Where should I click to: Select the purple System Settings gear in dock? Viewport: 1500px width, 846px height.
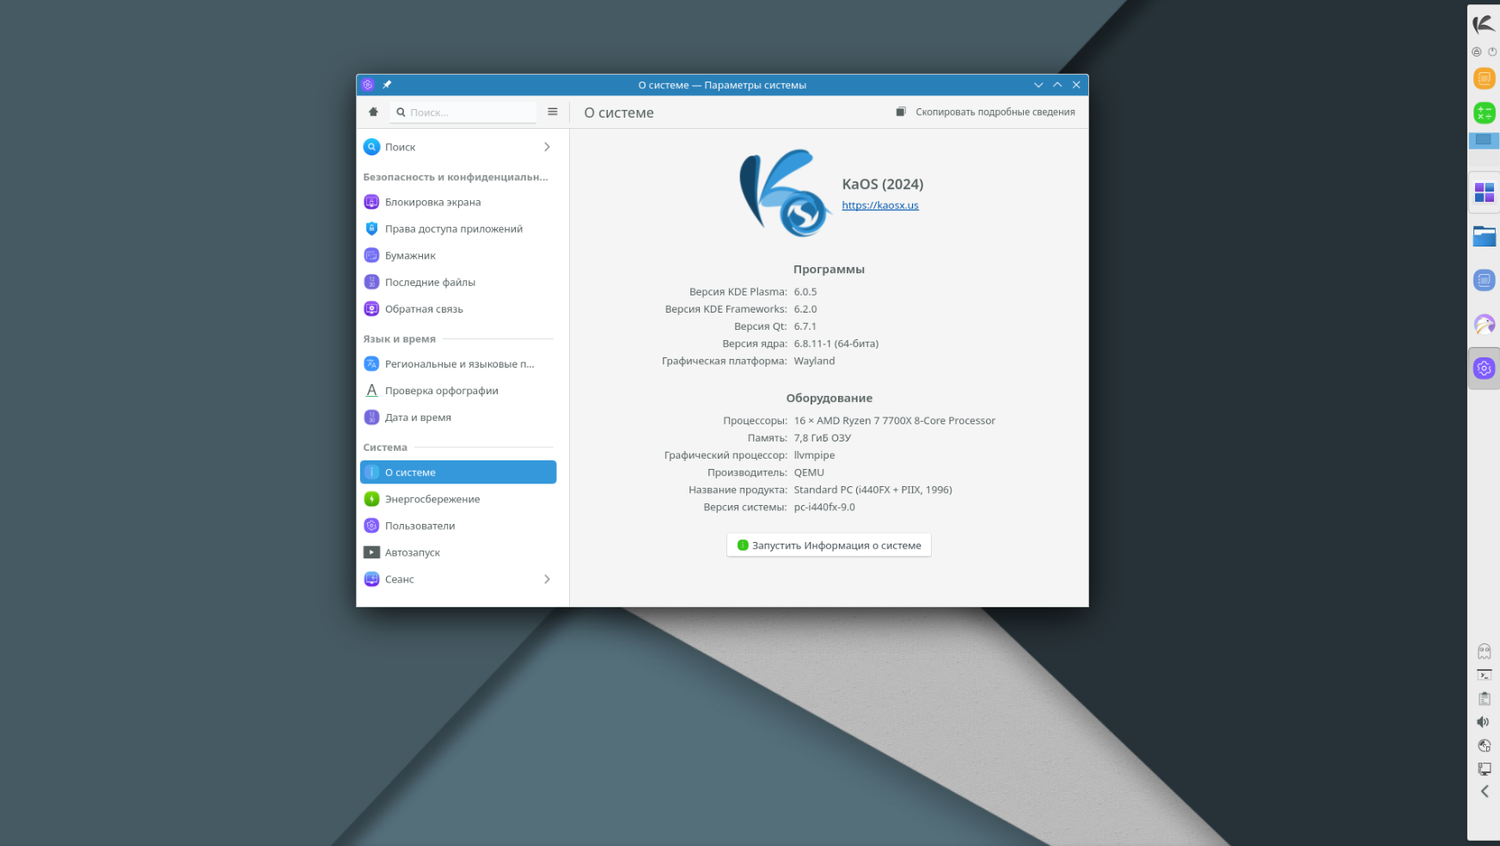[1484, 368]
